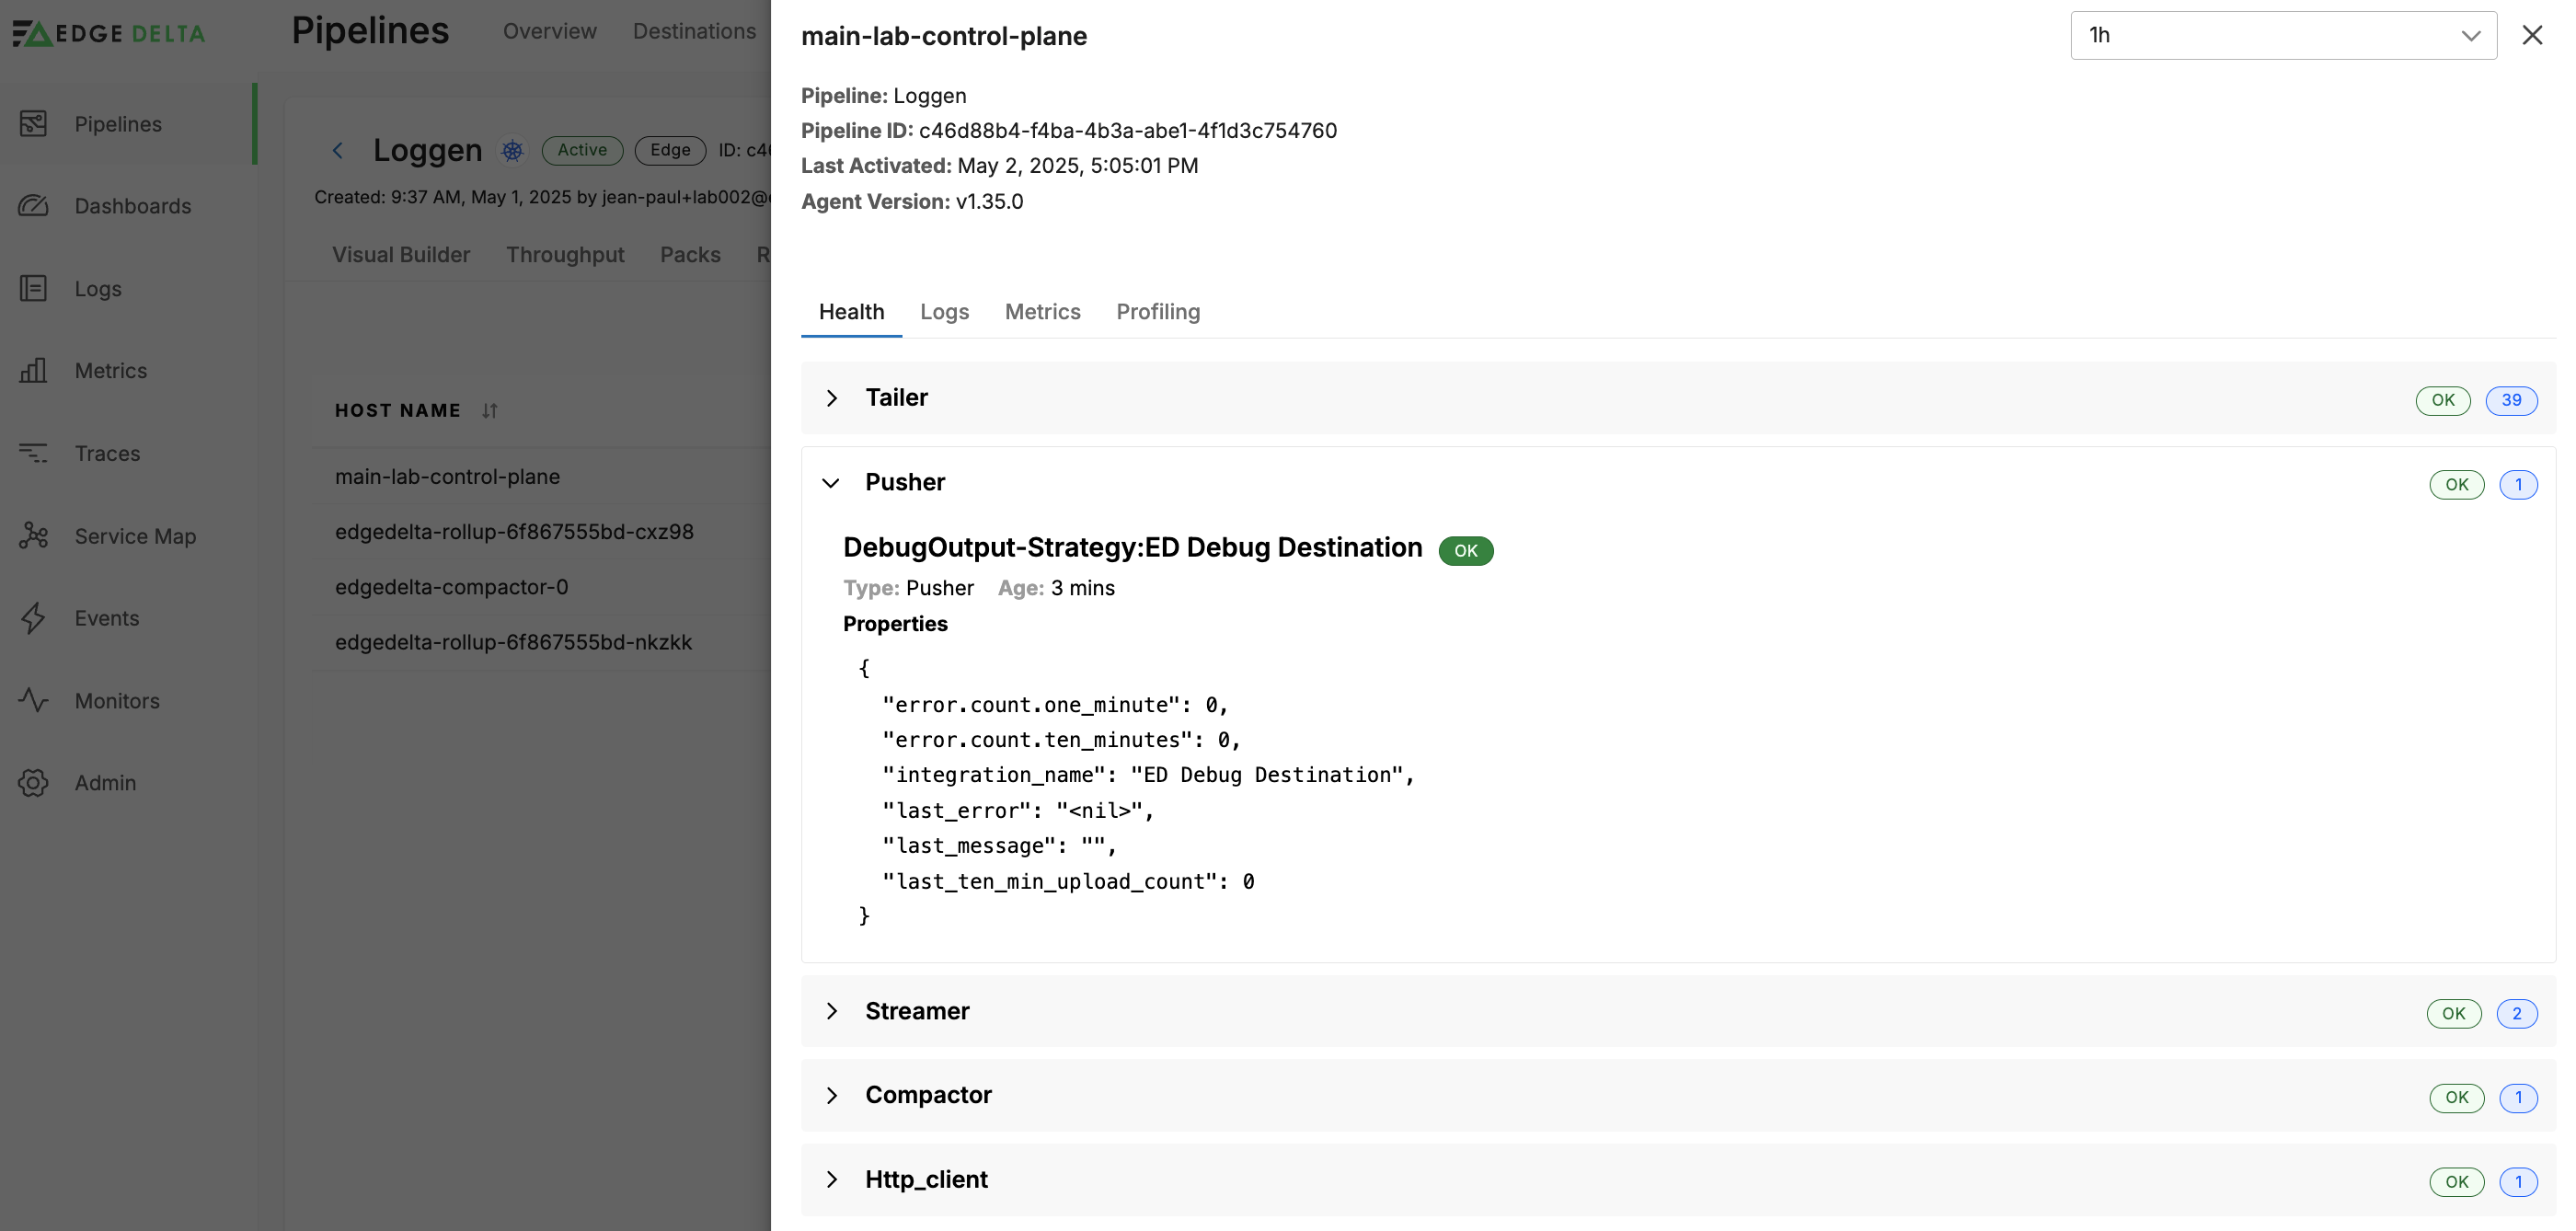Open Dashboards gauge icon in sidebar
The width and height of the screenshot is (2576, 1231).
33,205
